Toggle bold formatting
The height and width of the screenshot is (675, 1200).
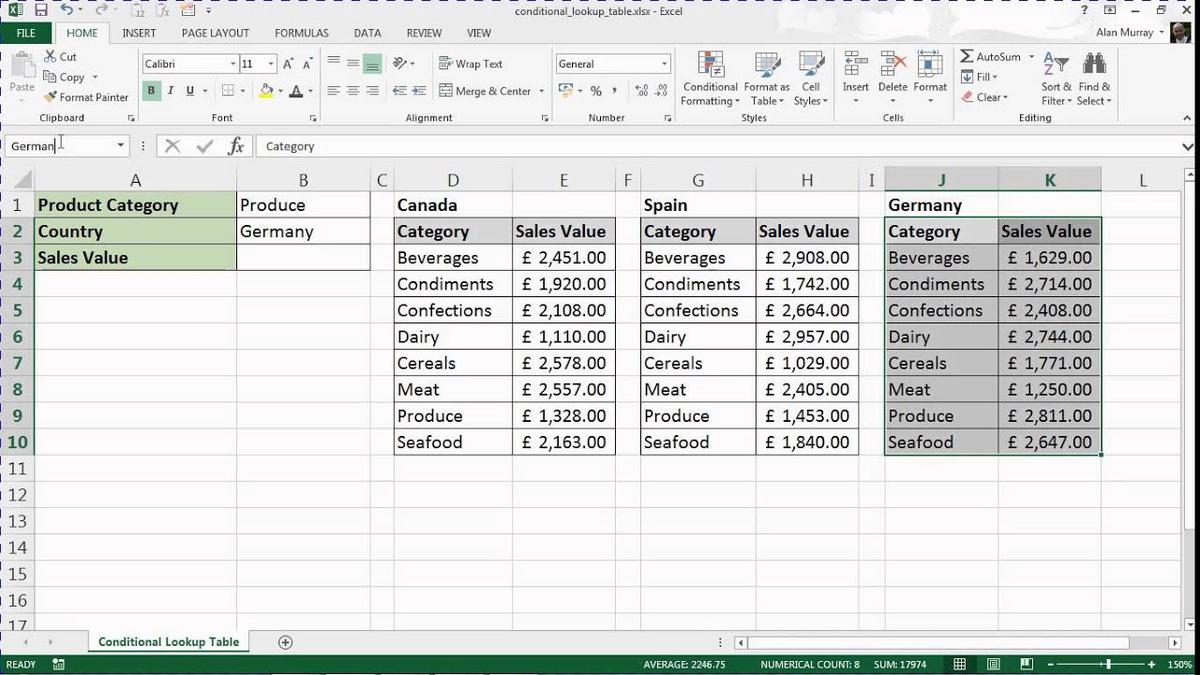[151, 90]
